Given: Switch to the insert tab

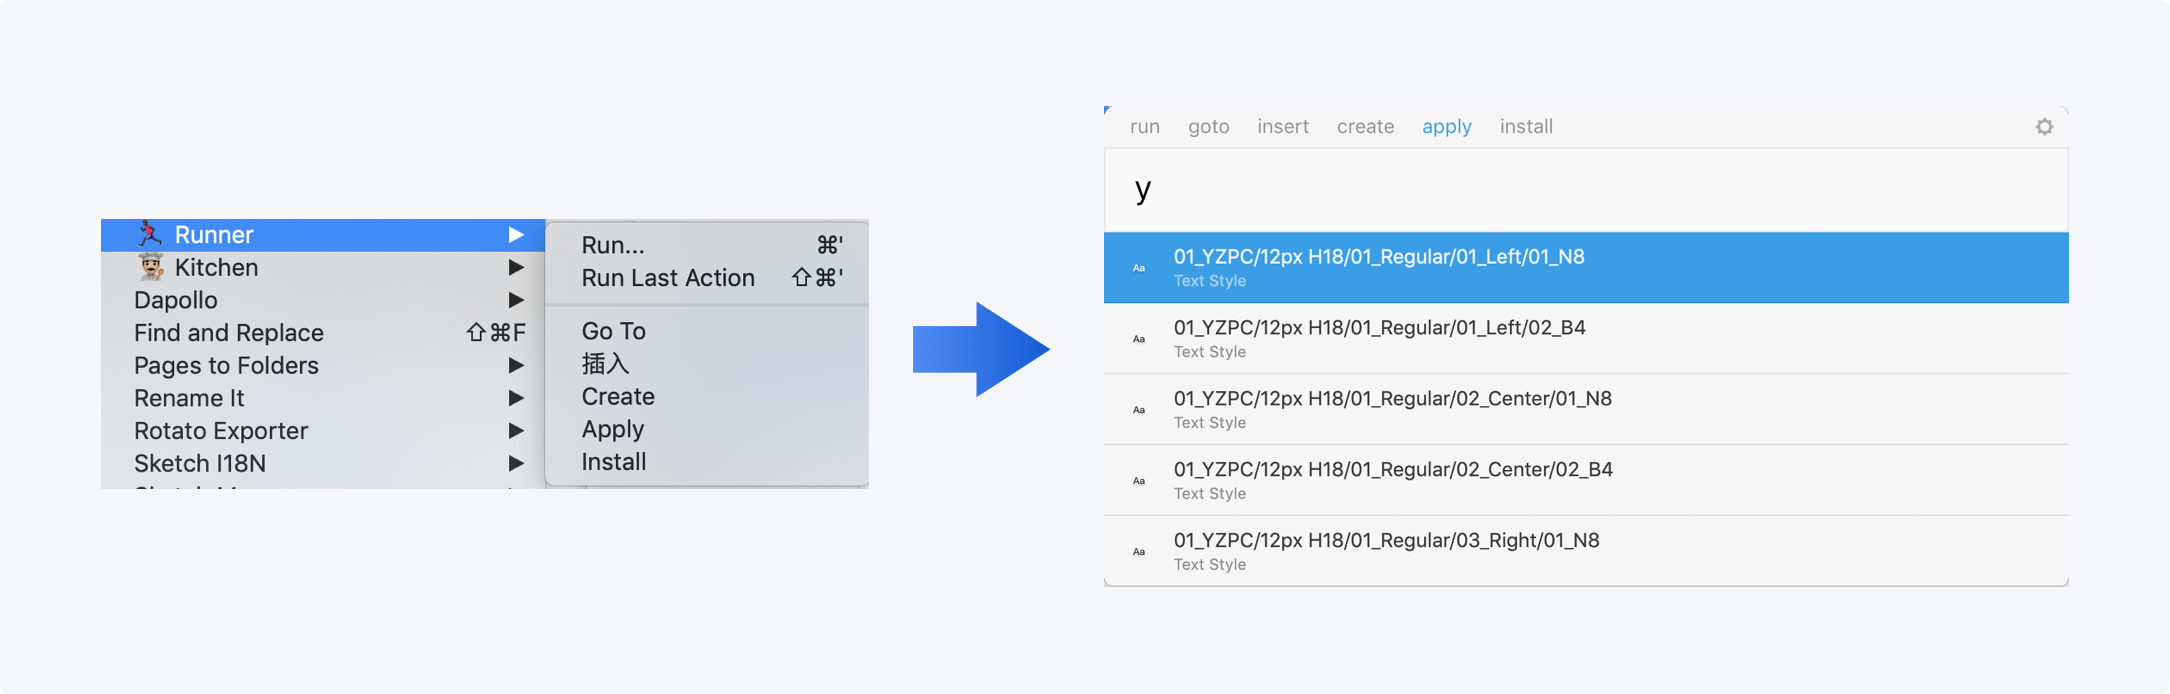Looking at the screenshot, I should point(1283,127).
